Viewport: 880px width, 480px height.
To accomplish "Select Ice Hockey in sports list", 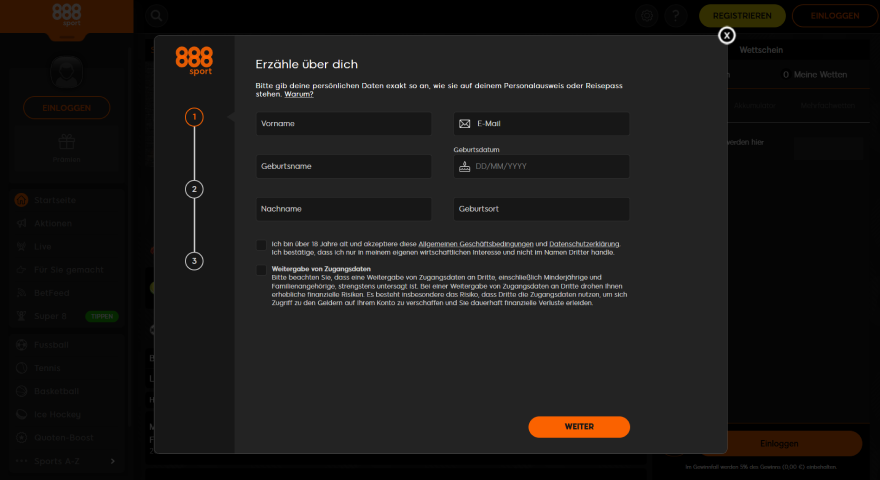I will point(57,414).
